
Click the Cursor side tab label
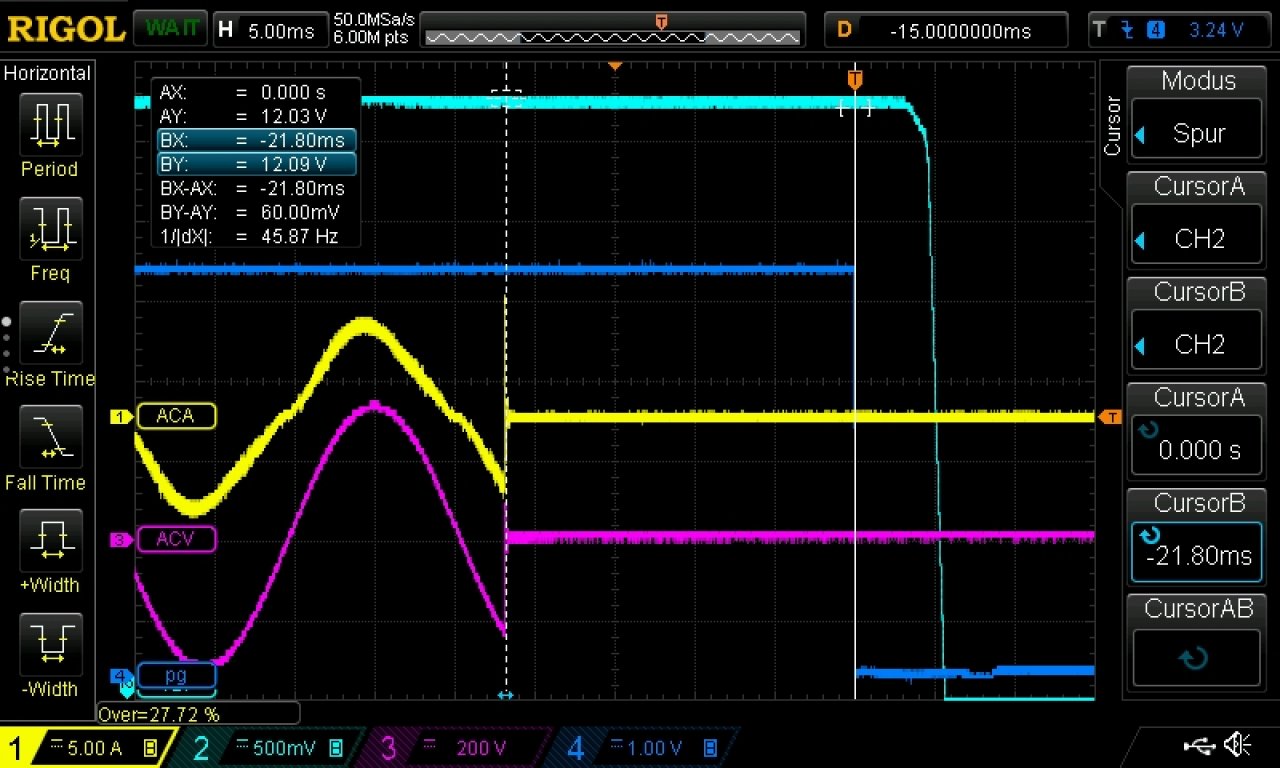[1111, 125]
